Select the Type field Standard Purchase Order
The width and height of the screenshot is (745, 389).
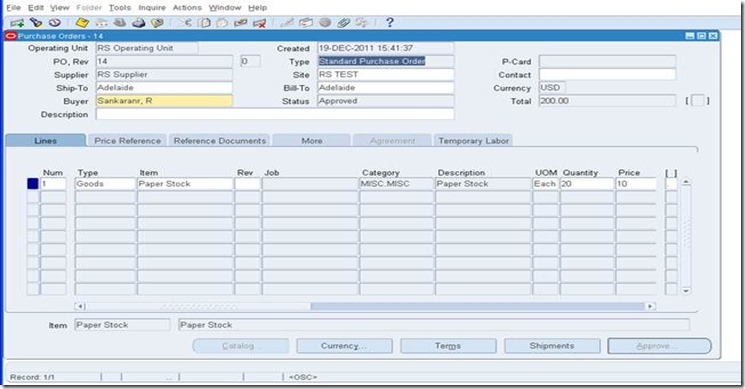click(386, 61)
